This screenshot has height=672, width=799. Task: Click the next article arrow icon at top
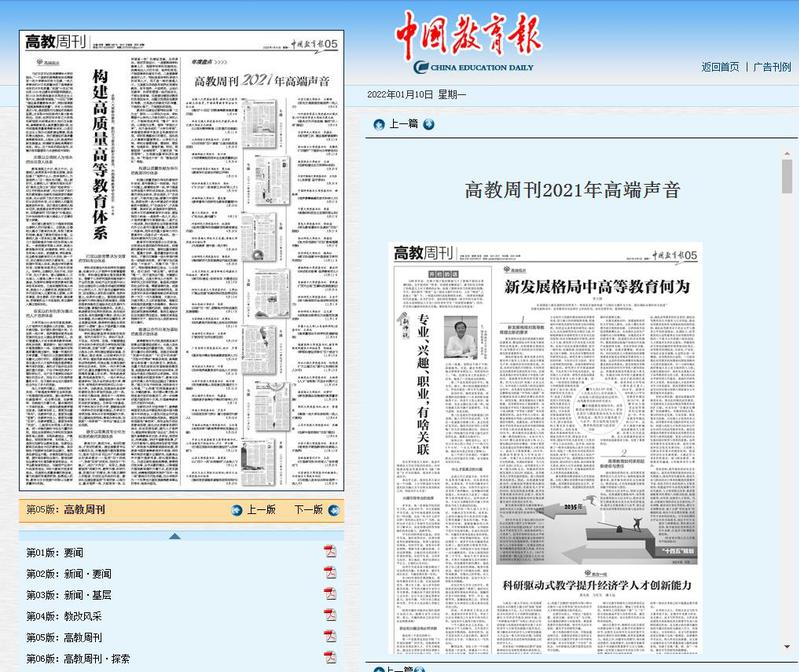429,124
